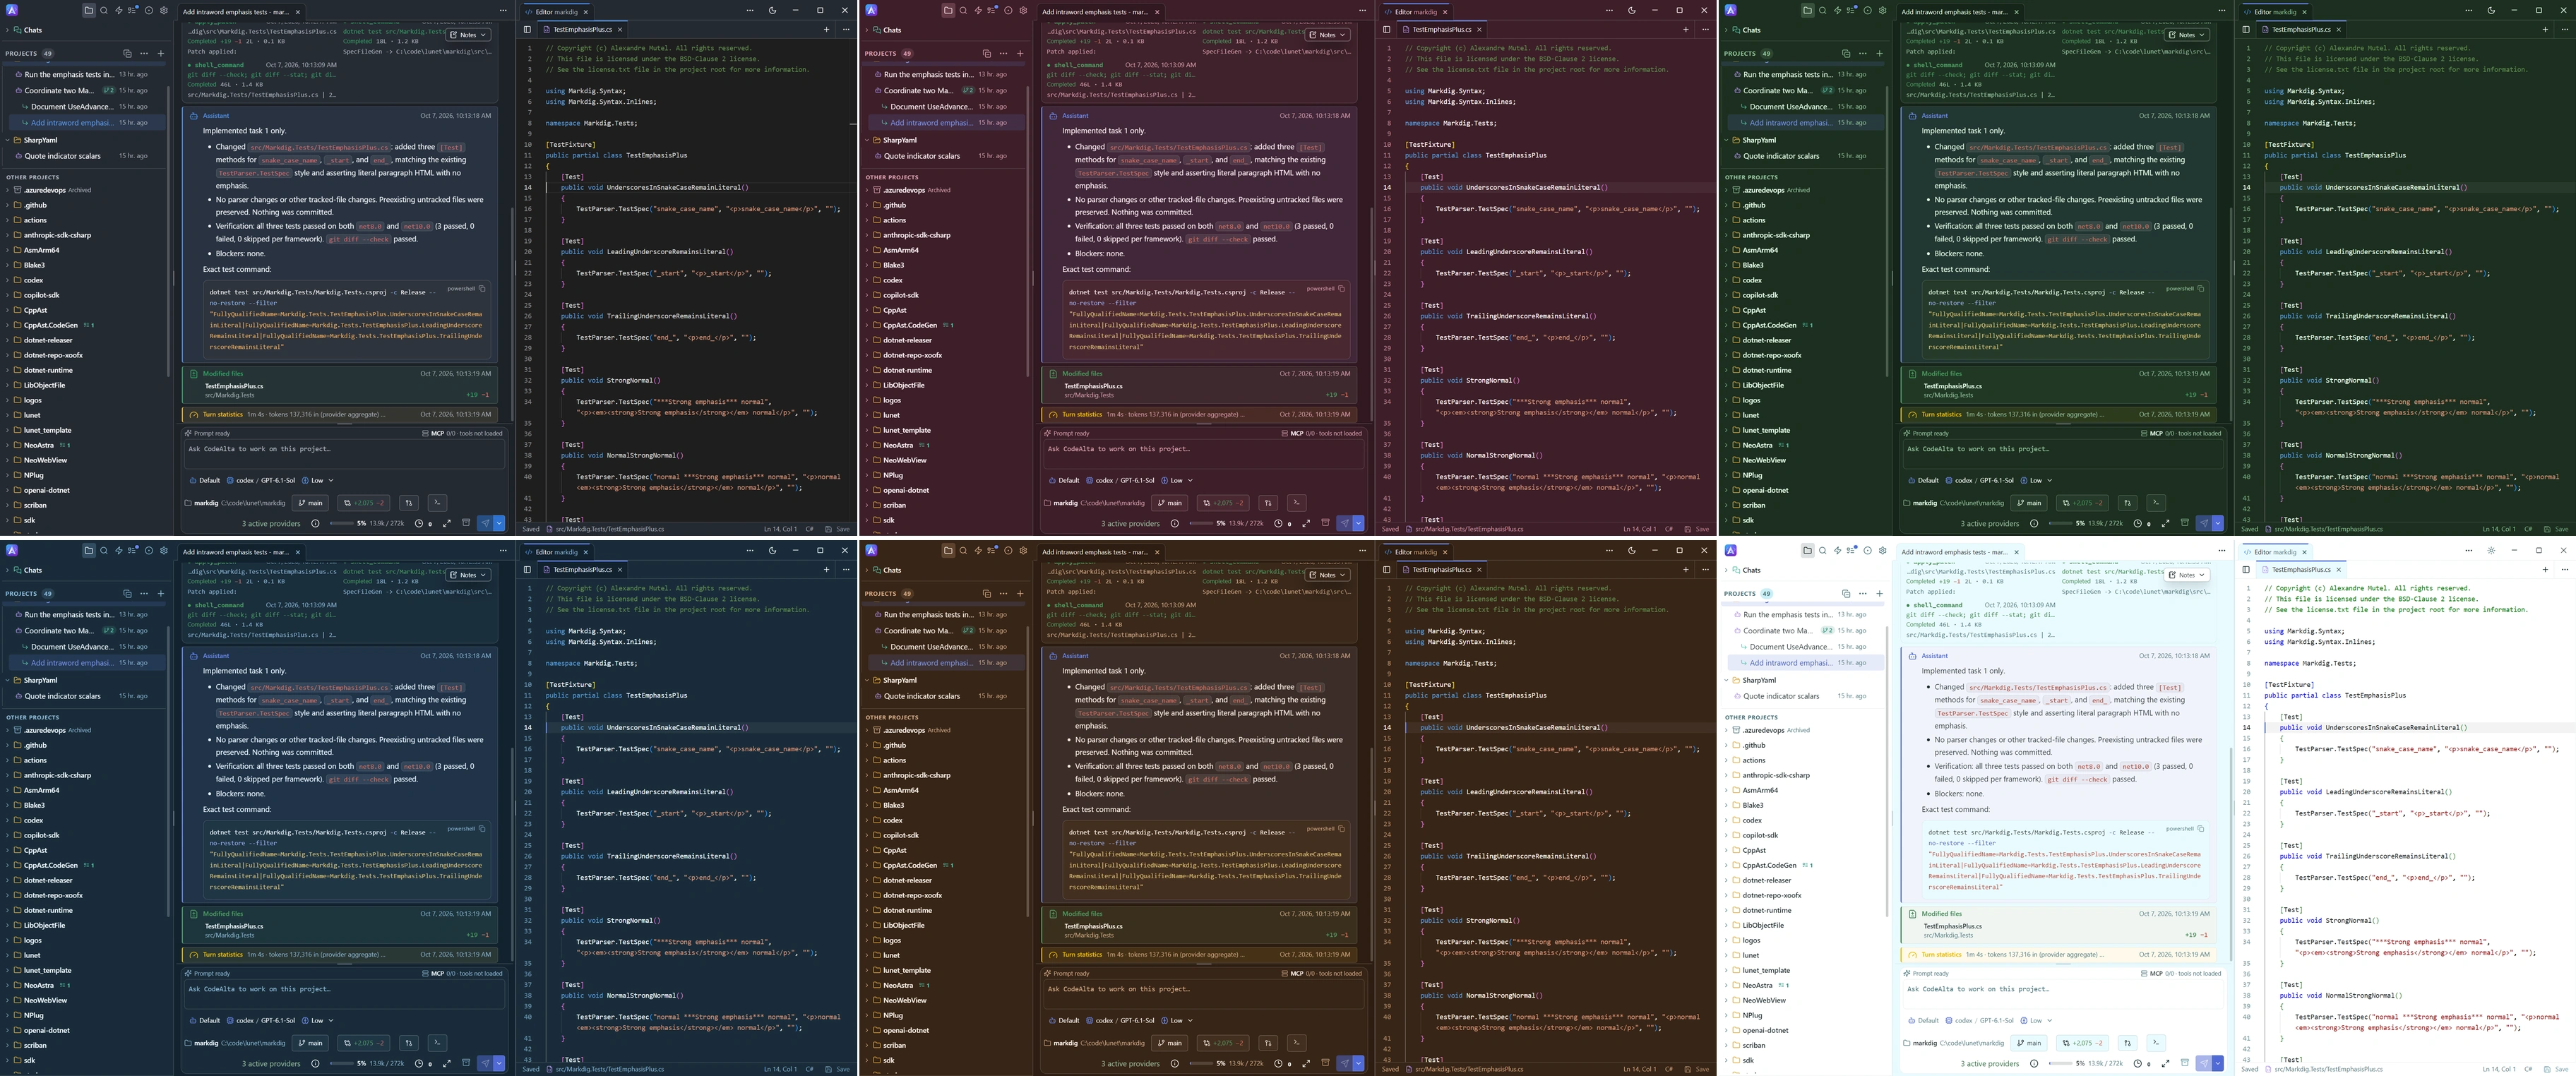Click the pull request icon in navy window
The width and height of the screenshot is (2576, 1076).
pyautogui.click(x=408, y=1043)
